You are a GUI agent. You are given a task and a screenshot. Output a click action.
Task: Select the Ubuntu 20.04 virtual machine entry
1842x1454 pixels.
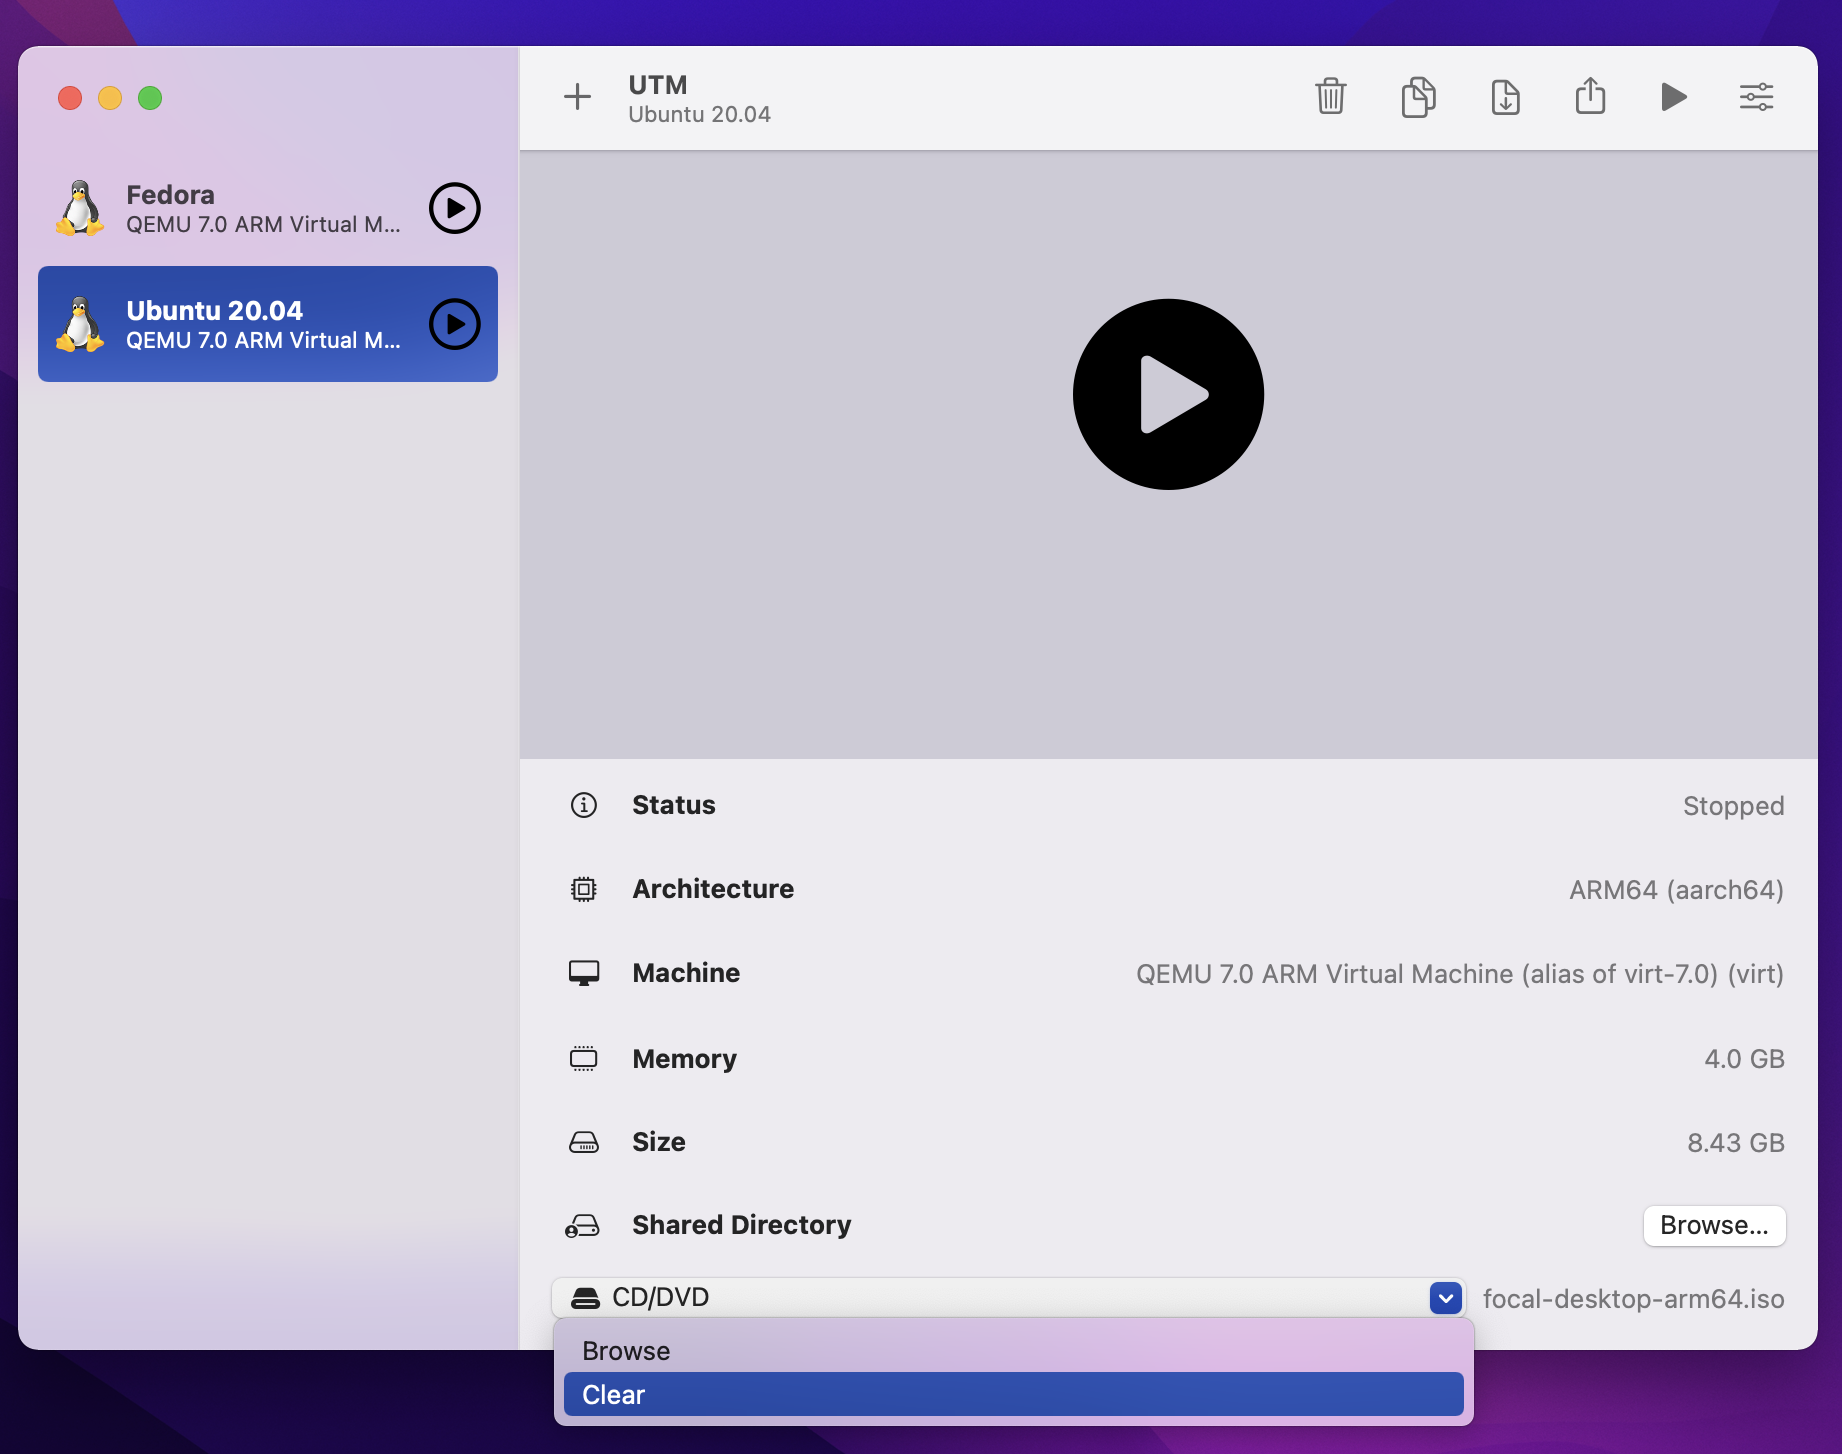point(268,324)
